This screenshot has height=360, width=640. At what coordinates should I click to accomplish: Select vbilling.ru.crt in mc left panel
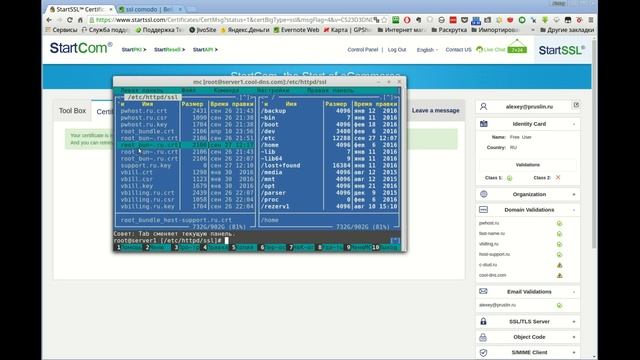pyautogui.click(x=147, y=193)
